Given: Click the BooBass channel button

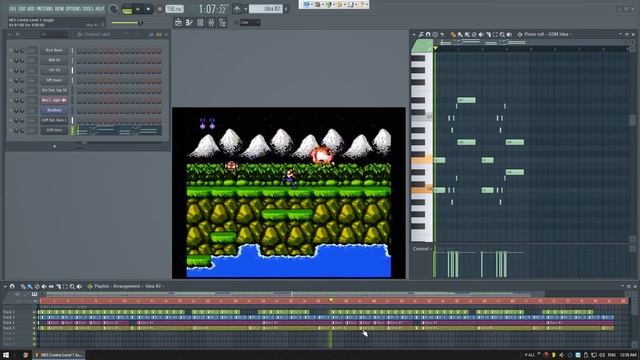Looking at the screenshot, I should (54, 110).
